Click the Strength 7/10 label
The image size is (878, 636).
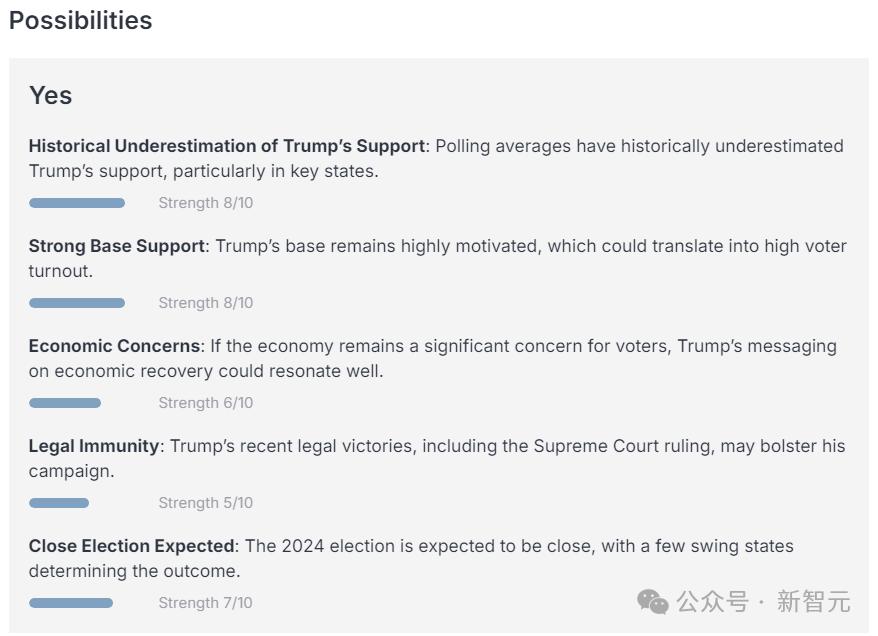click(x=205, y=603)
